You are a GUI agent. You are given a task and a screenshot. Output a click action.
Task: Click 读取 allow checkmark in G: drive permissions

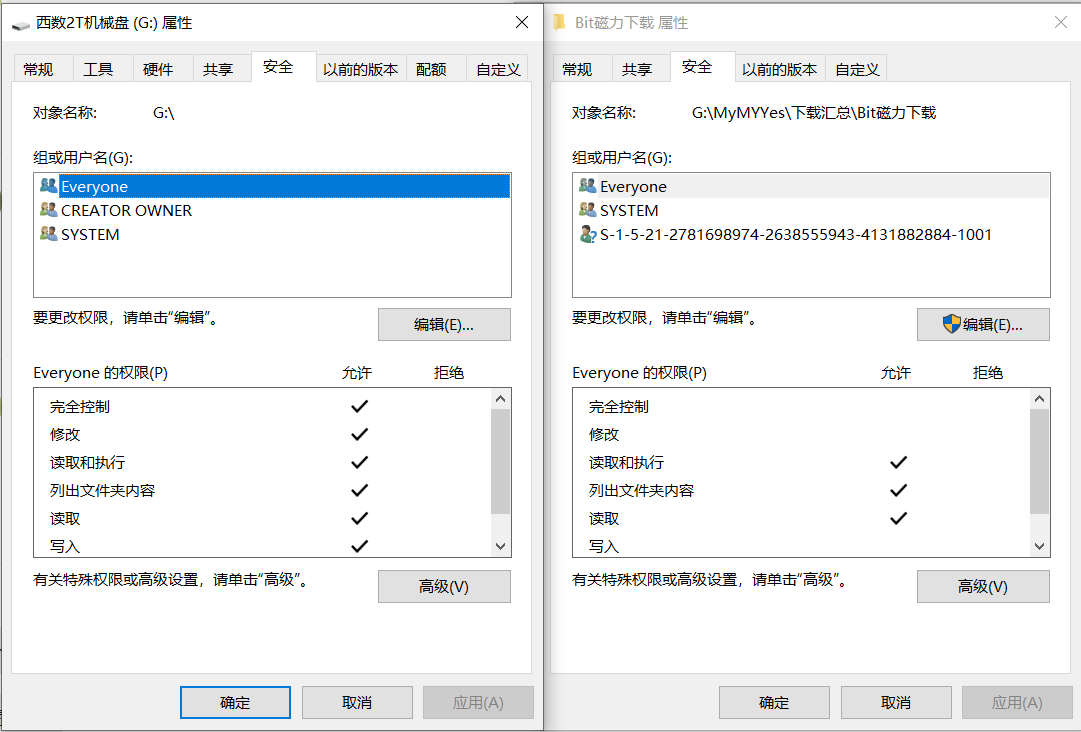[x=359, y=518]
